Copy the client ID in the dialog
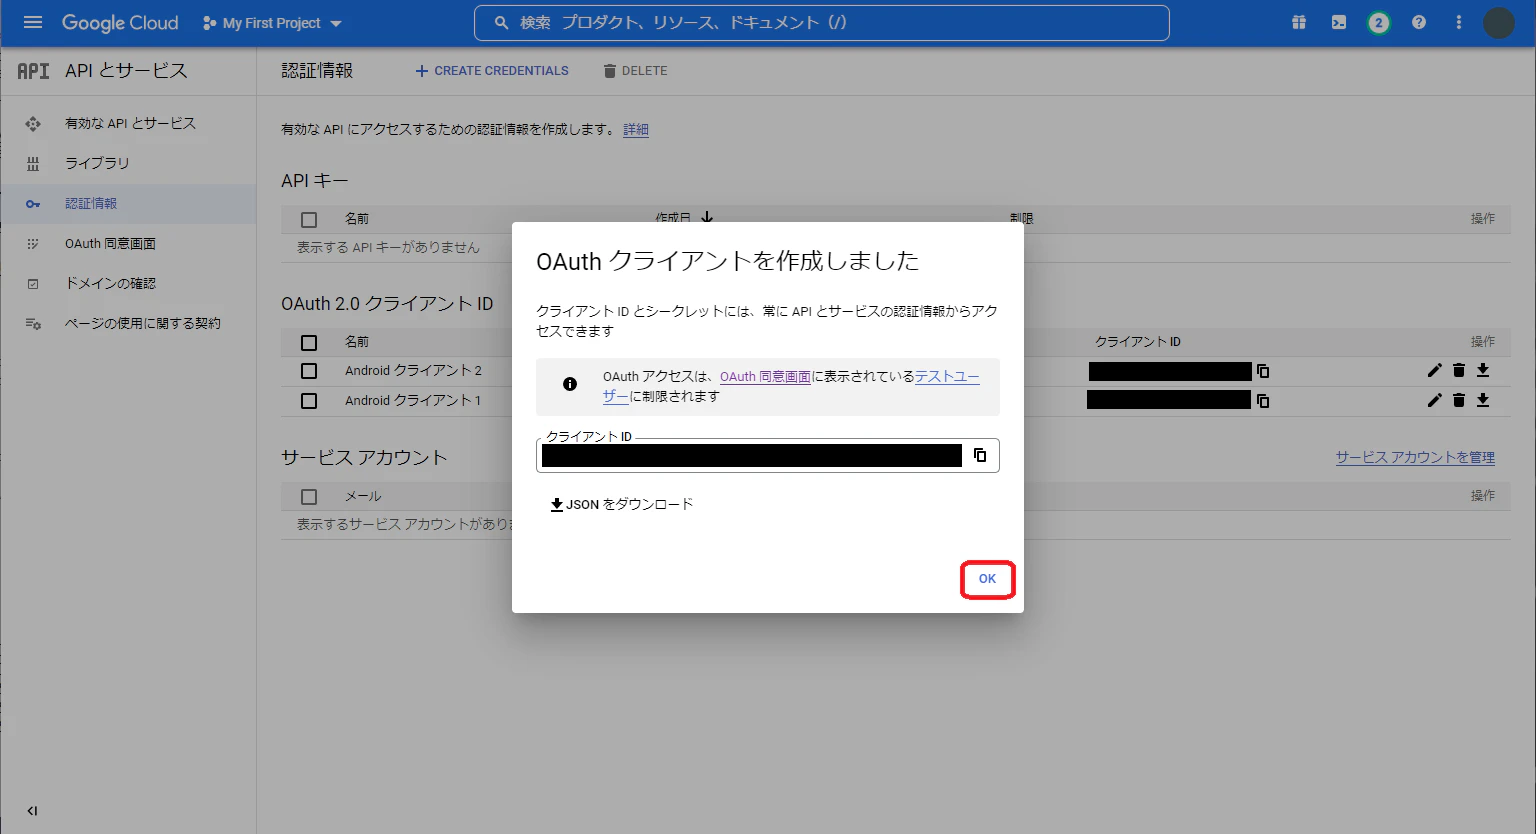 pyautogui.click(x=980, y=455)
